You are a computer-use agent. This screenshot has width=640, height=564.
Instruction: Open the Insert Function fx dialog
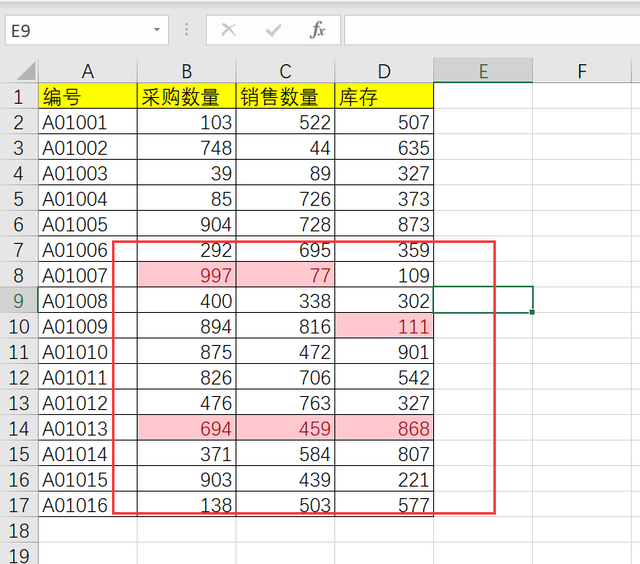point(318,30)
